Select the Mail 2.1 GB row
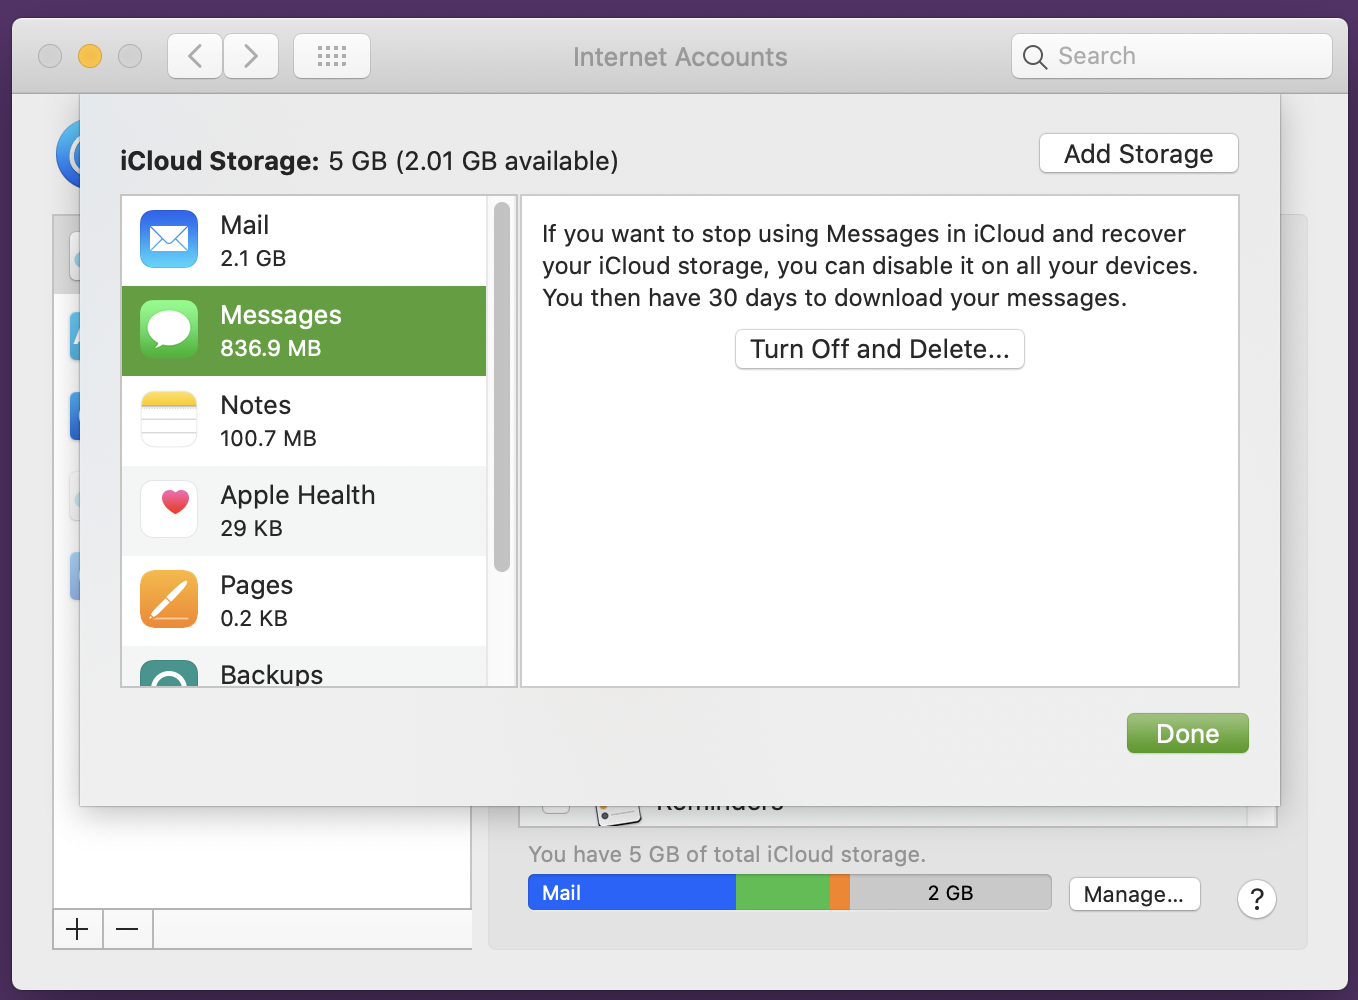The height and width of the screenshot is (1000, 1358). pyautogui.click(x=304, y=241)
